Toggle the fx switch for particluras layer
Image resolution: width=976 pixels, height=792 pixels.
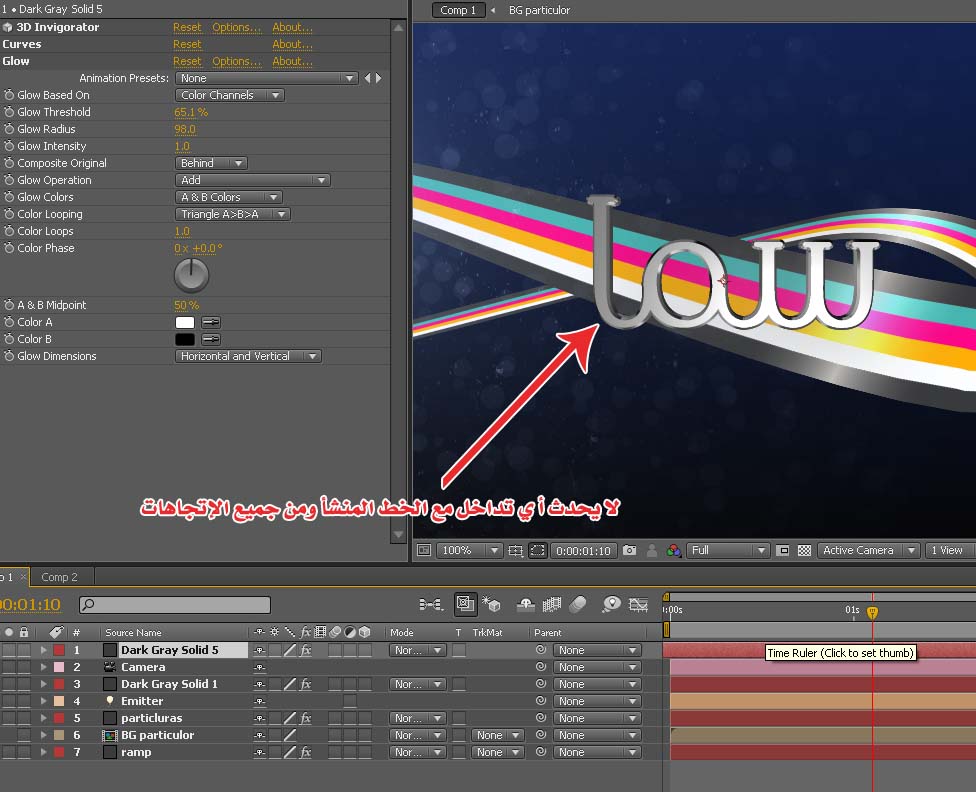coord(306,718)
